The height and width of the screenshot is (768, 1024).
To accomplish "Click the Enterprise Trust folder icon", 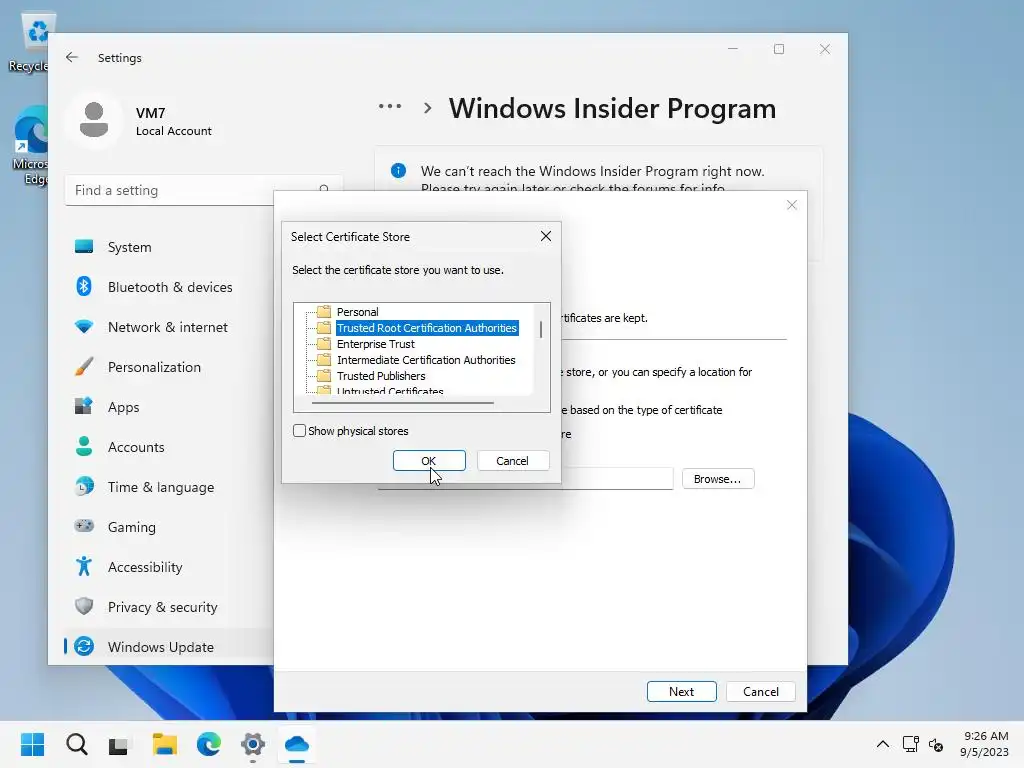I will 324,344.
